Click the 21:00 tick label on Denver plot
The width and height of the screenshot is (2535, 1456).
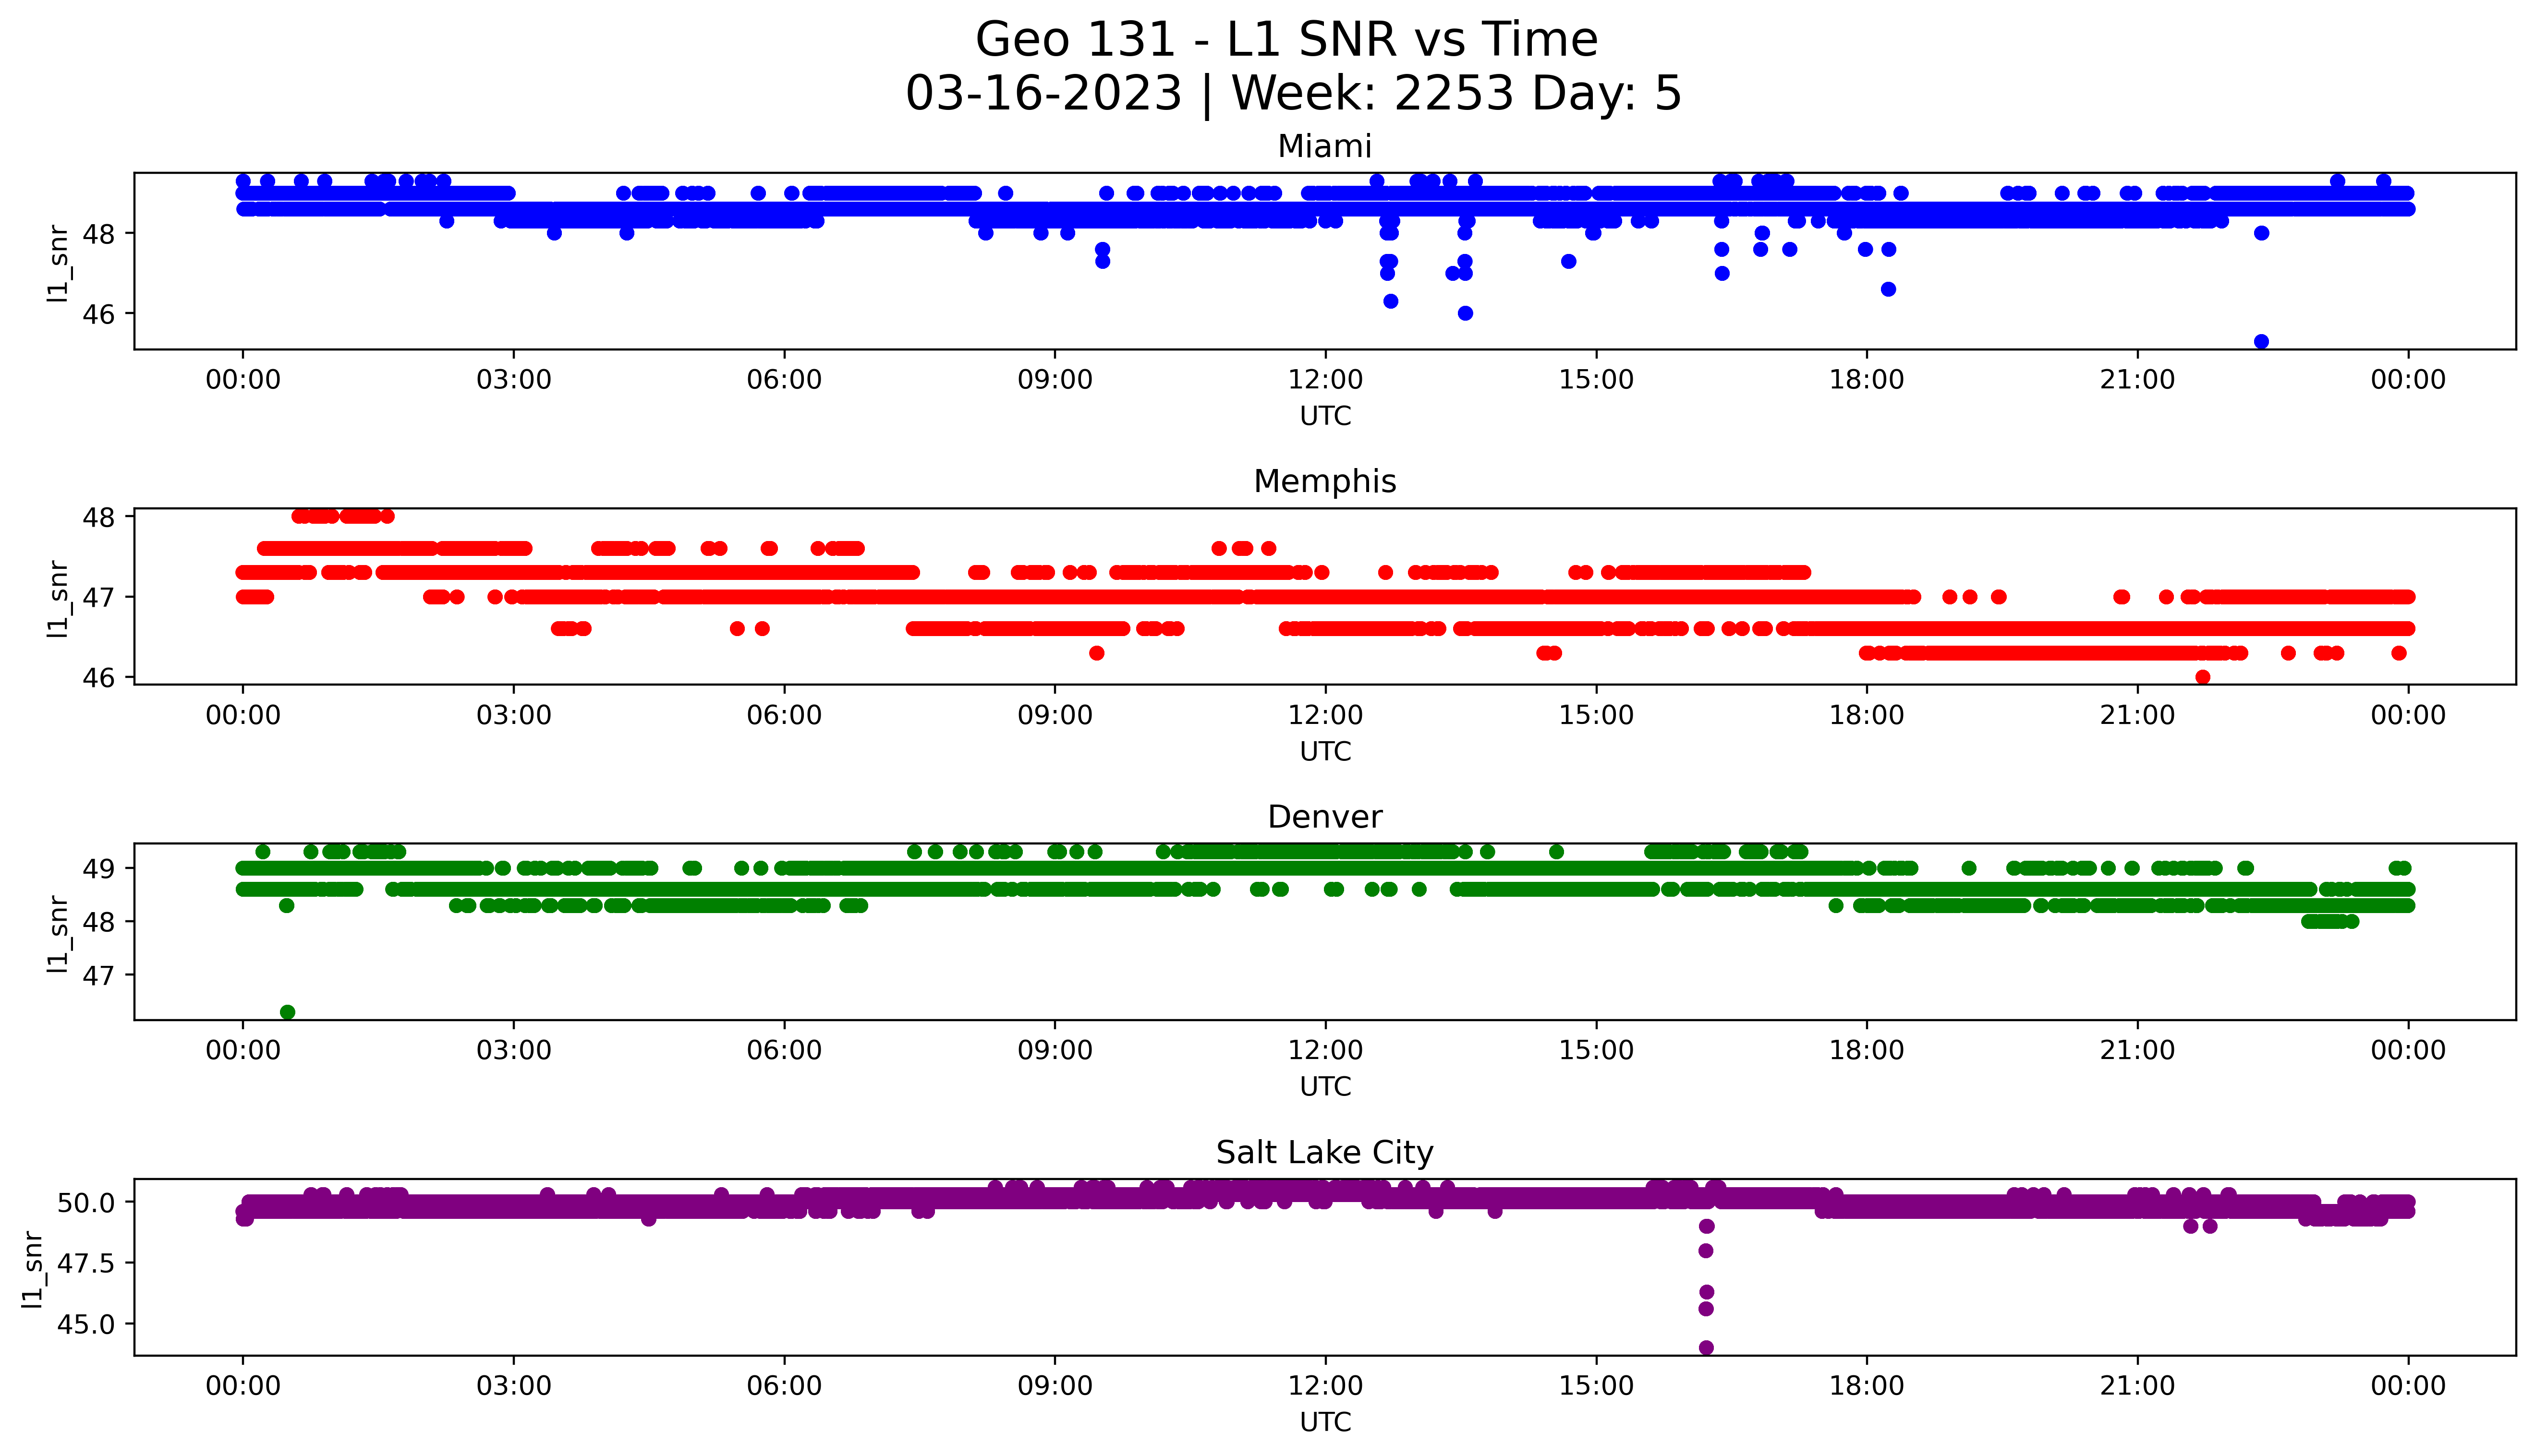pos(2137,1051)
